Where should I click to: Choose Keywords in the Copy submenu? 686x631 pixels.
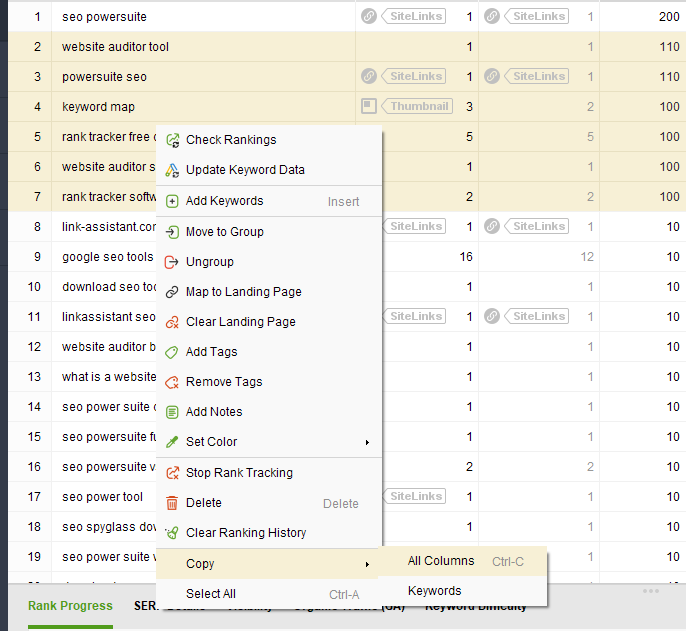(462, 591)
